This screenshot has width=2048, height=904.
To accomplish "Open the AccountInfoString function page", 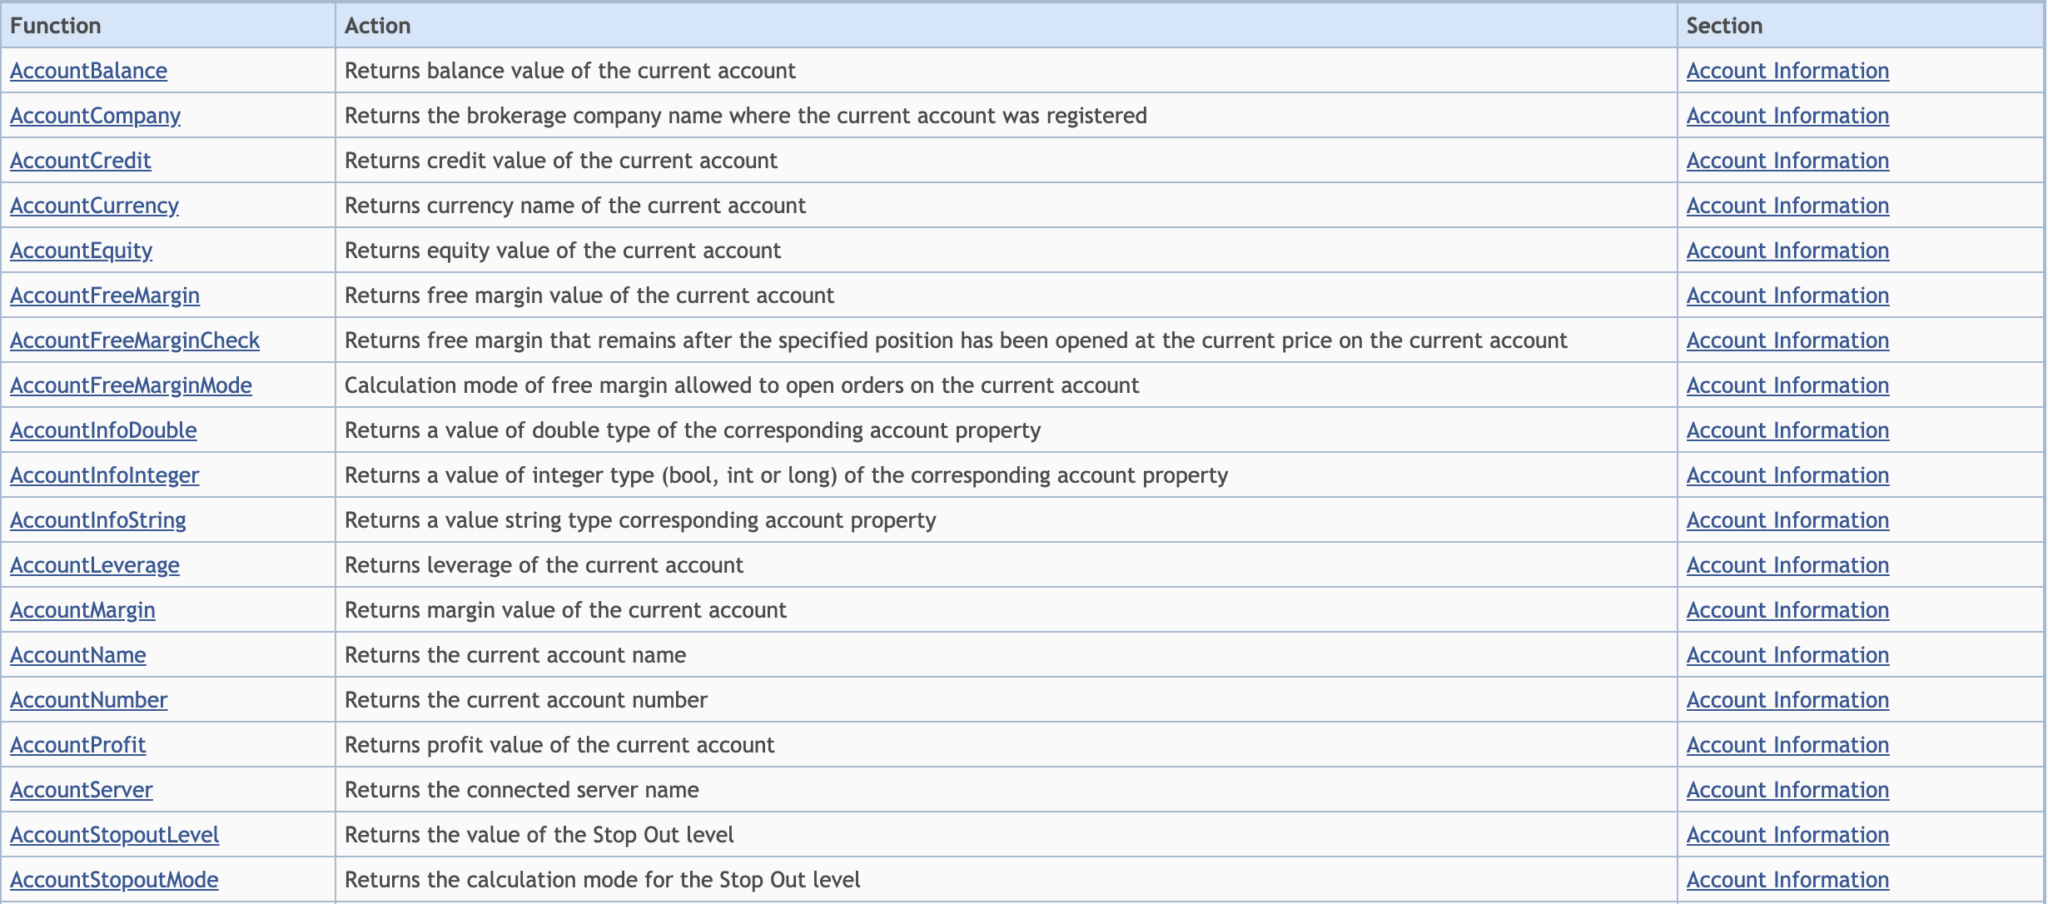I will 97,521.
